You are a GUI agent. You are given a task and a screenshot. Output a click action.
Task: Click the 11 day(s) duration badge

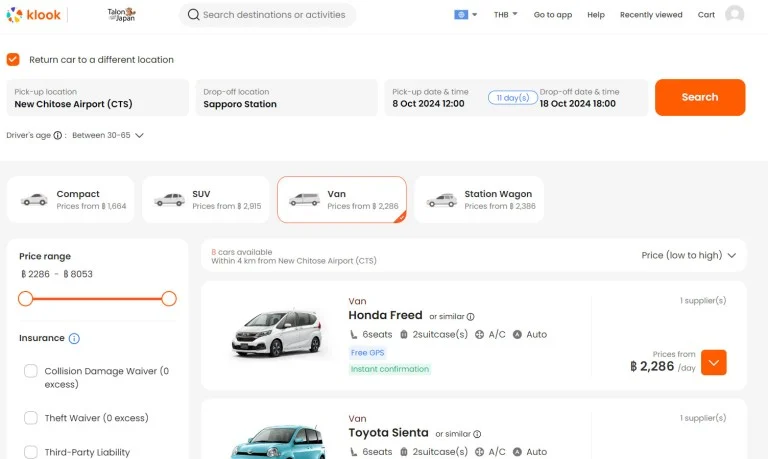[x=512, y=98]
